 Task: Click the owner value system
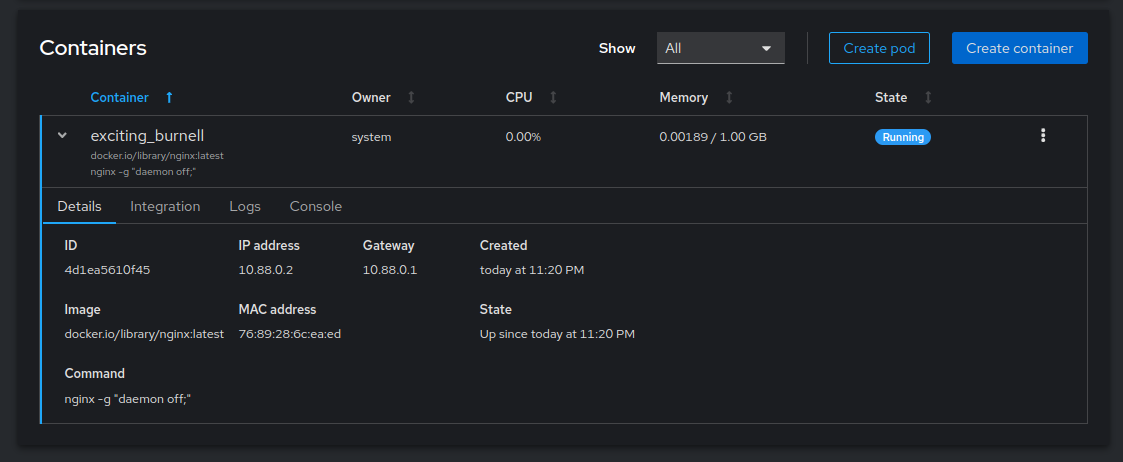[x=371, y=137]
